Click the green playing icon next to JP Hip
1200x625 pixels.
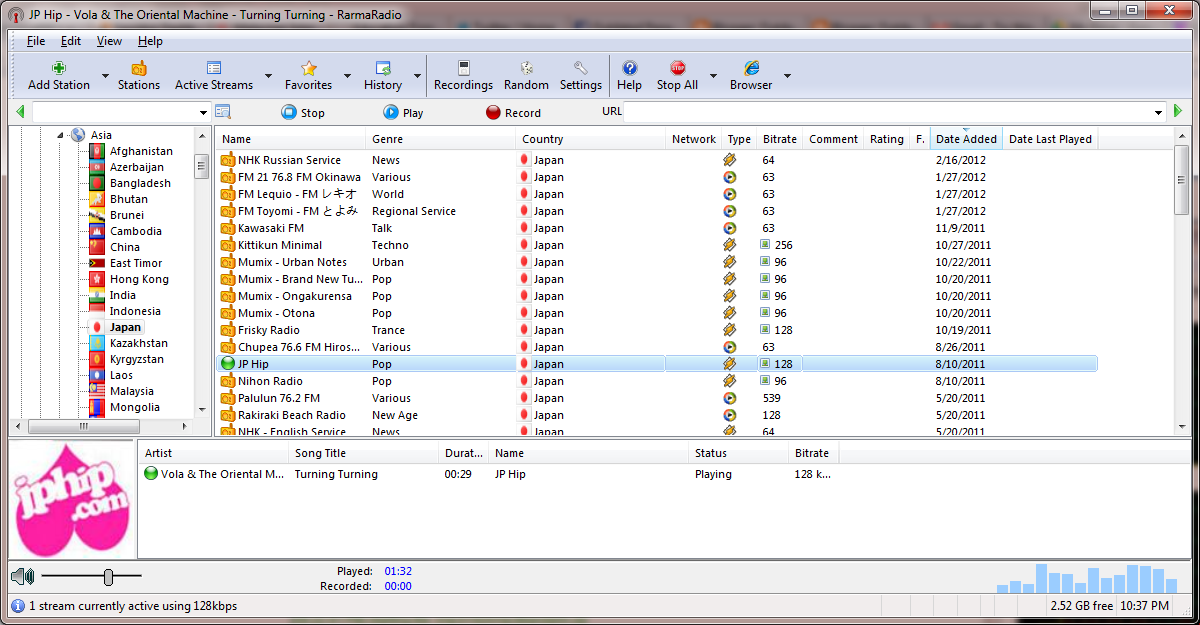(x=228, y=364)
